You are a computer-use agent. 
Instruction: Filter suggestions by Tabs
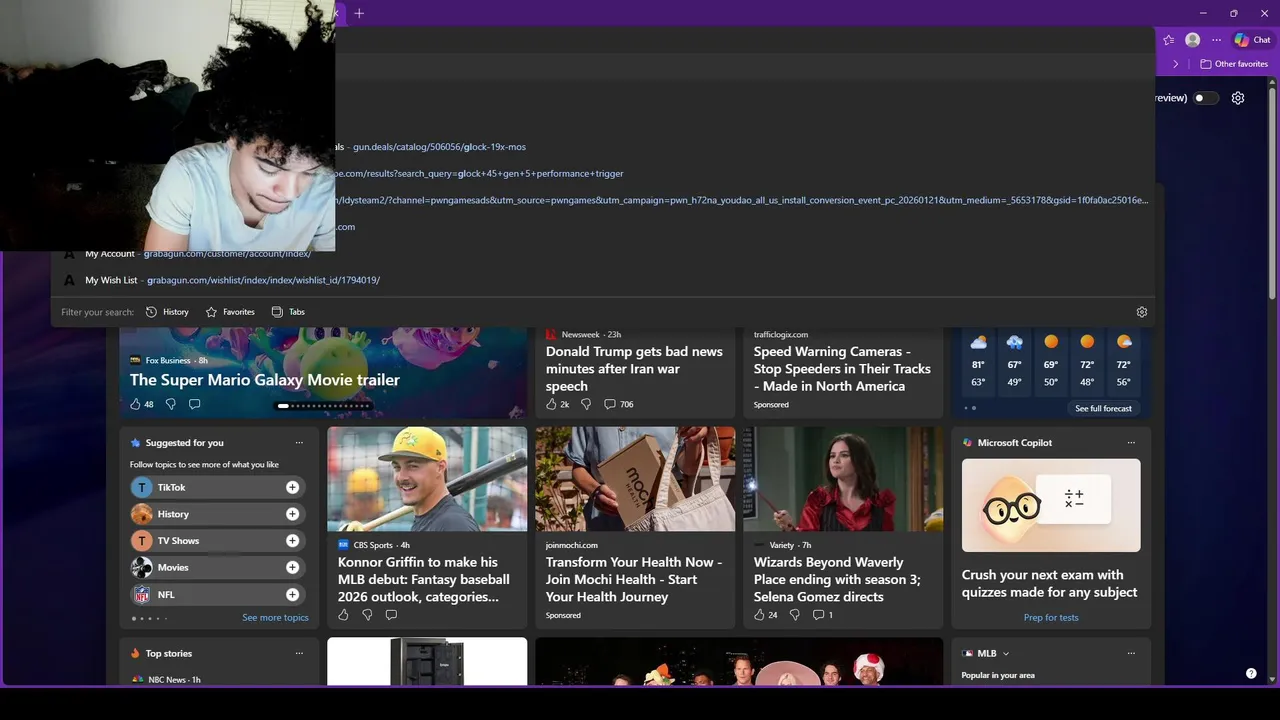pyautogui.click(x=288, y=312)
